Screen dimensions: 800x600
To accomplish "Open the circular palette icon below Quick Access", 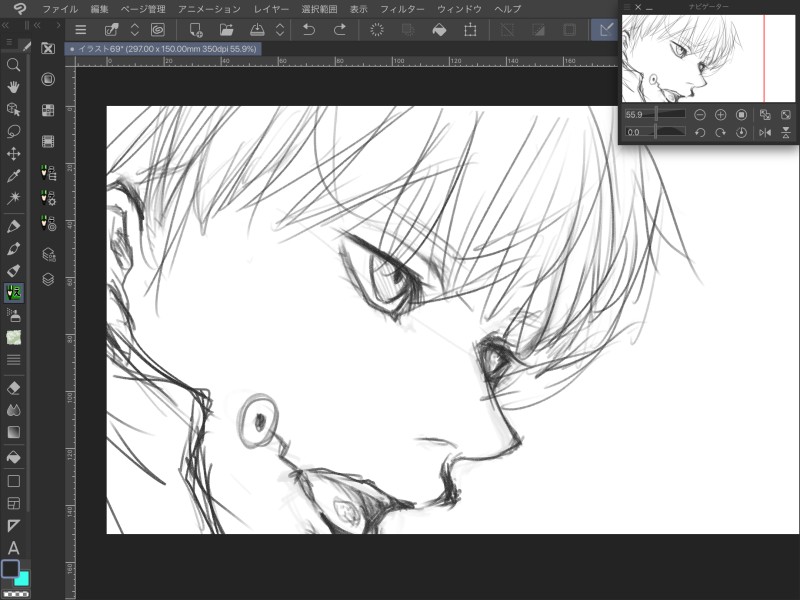I will coord(48,79).
